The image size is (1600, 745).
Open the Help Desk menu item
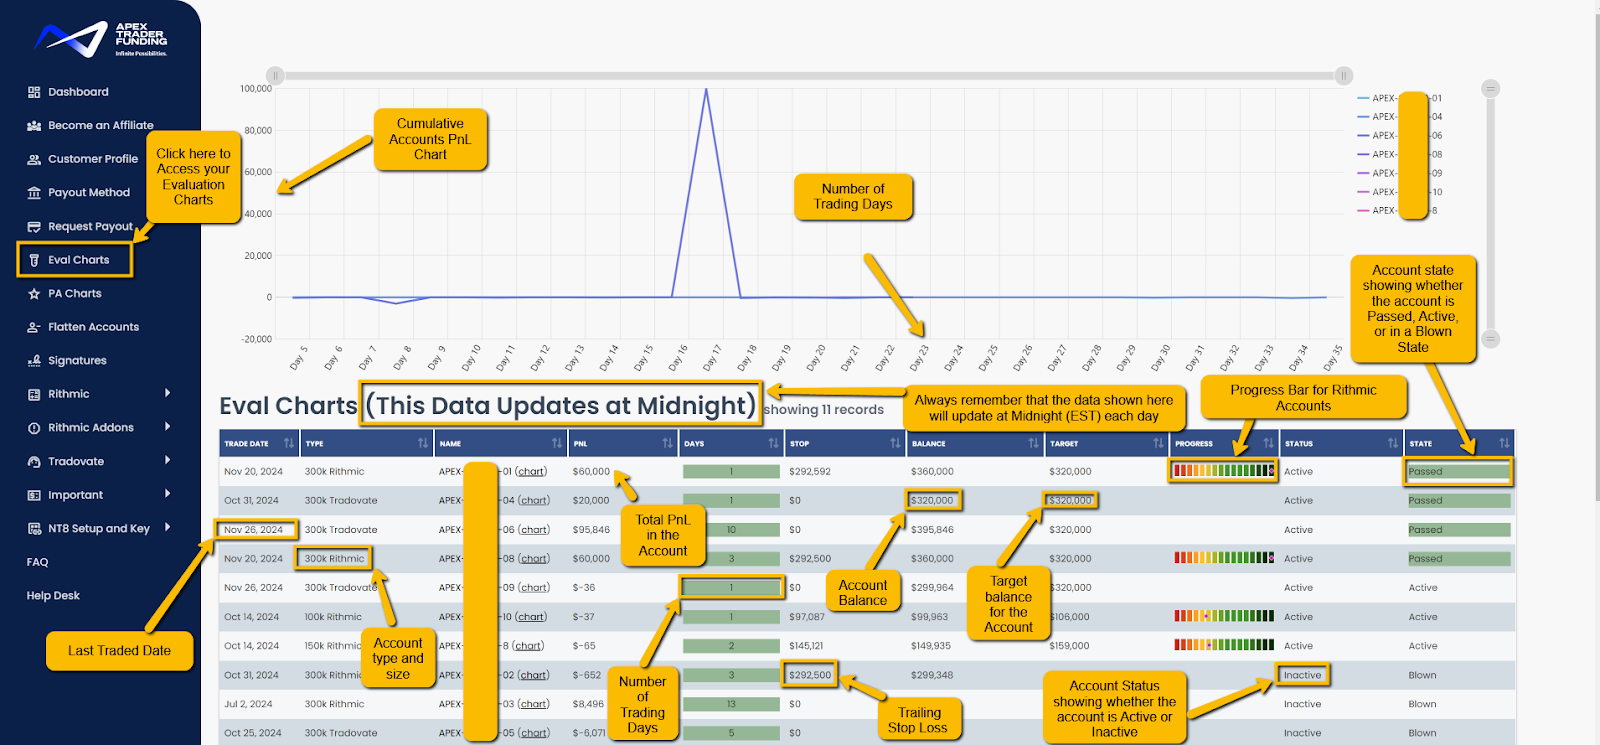pyautogui.click(x=53, y=596)
